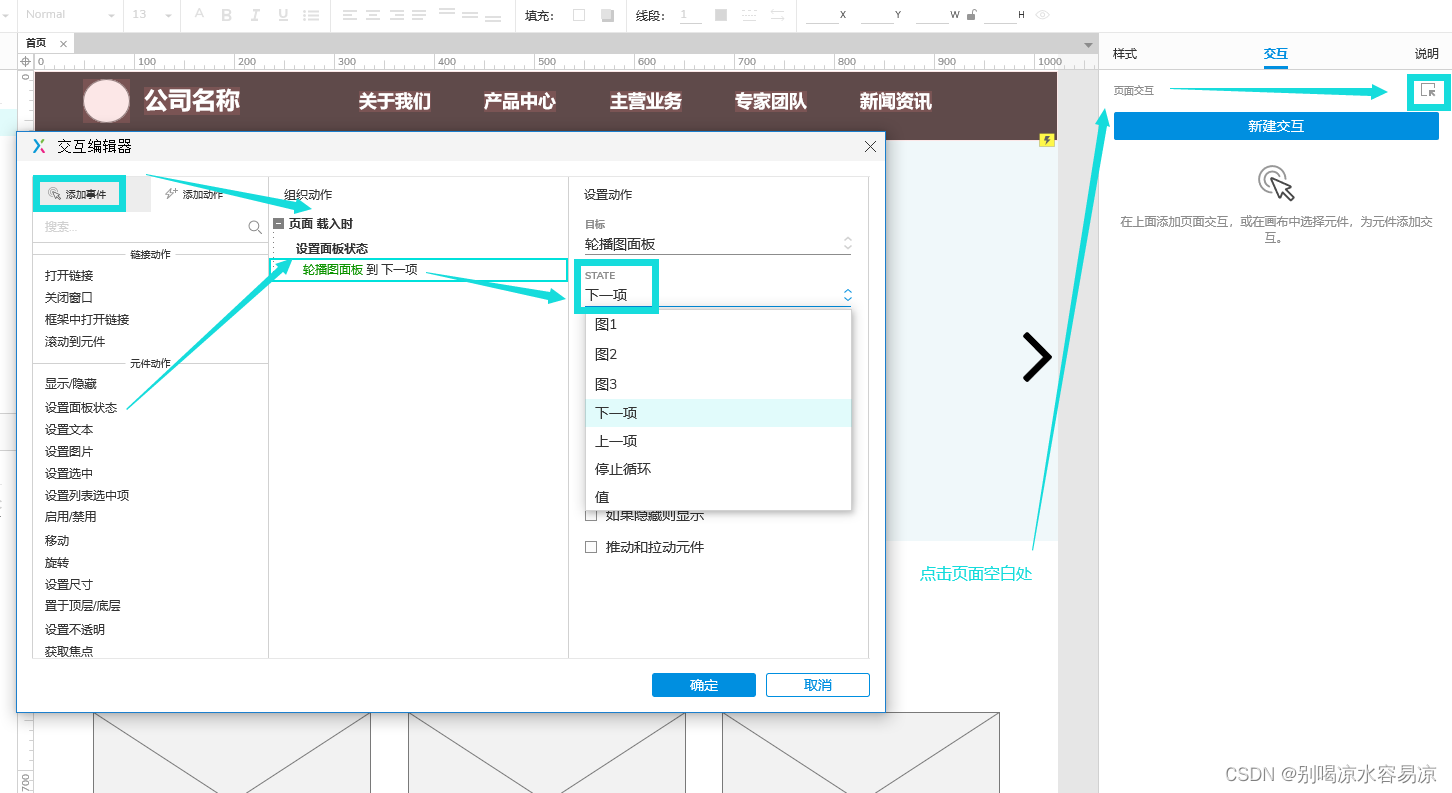Toggle bold formatting
The height and width of the screenshot is (793, 1452).
[x=227, y=15]
